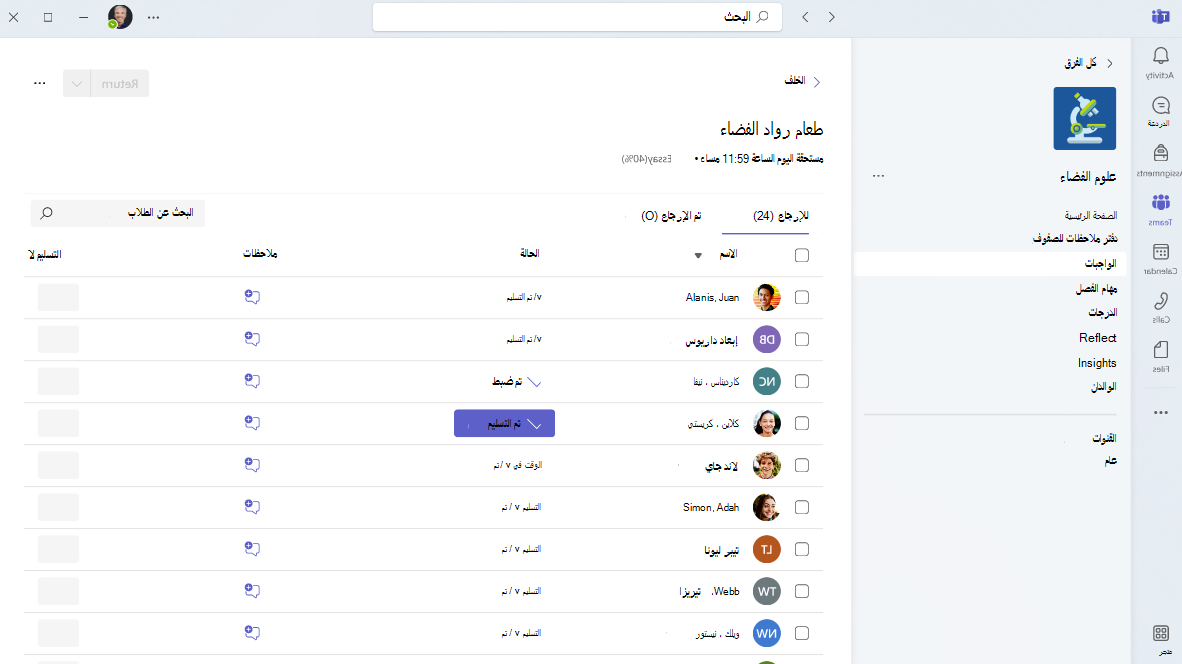Open الصفحة الرئيسية in the class menu
This screenshot has width=1182, height=664.
(1090, 216)
